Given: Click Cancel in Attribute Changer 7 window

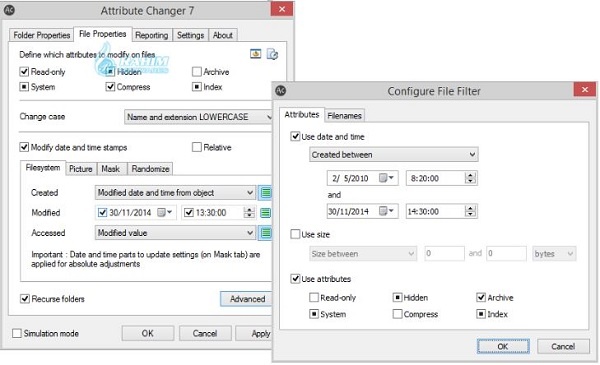Looking at the screenshot, I should 205,333.
